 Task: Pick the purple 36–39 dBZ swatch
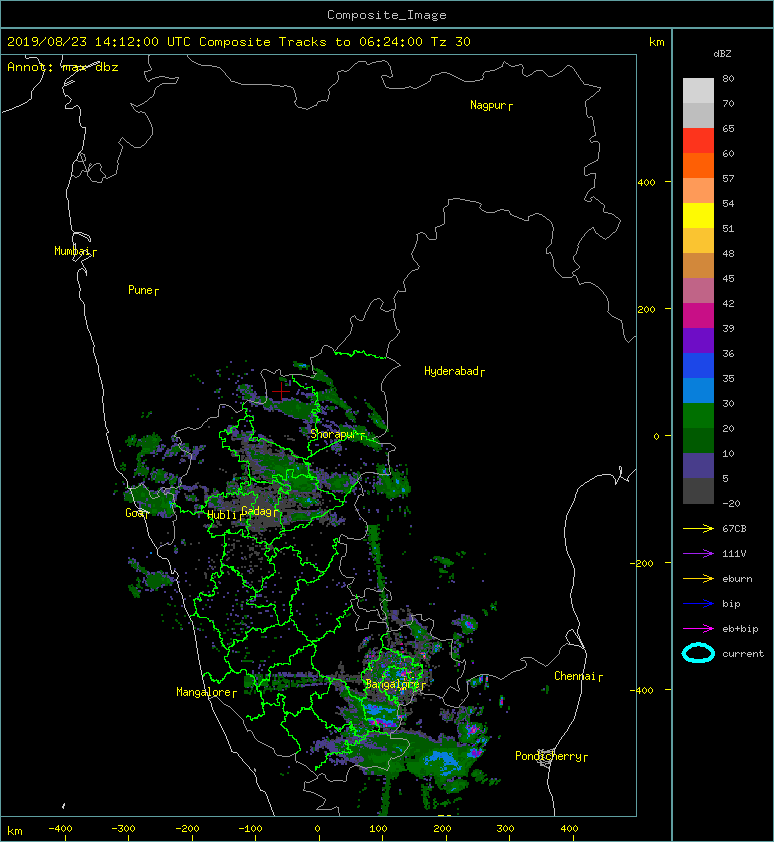coord(698,341)
